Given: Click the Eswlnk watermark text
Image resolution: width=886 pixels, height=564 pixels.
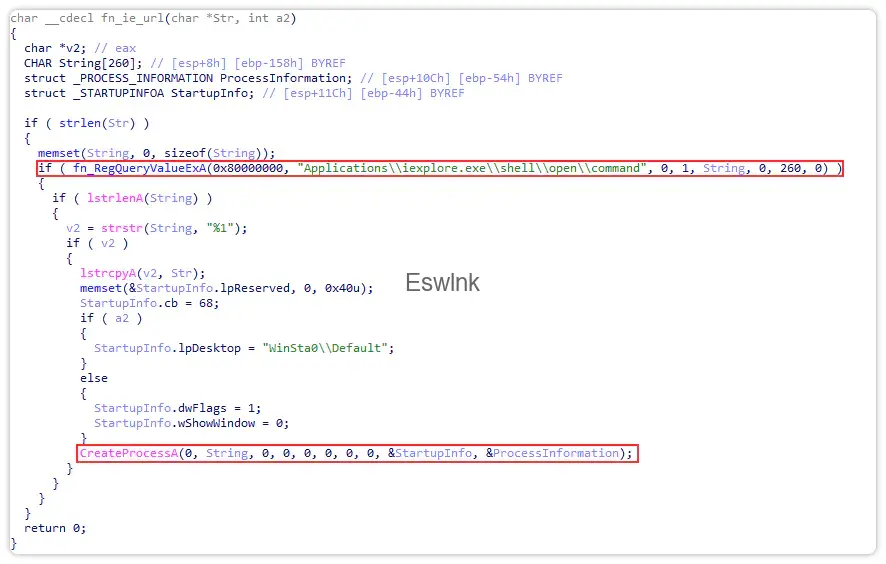Looking at the screenshot, I should point(442,283).
